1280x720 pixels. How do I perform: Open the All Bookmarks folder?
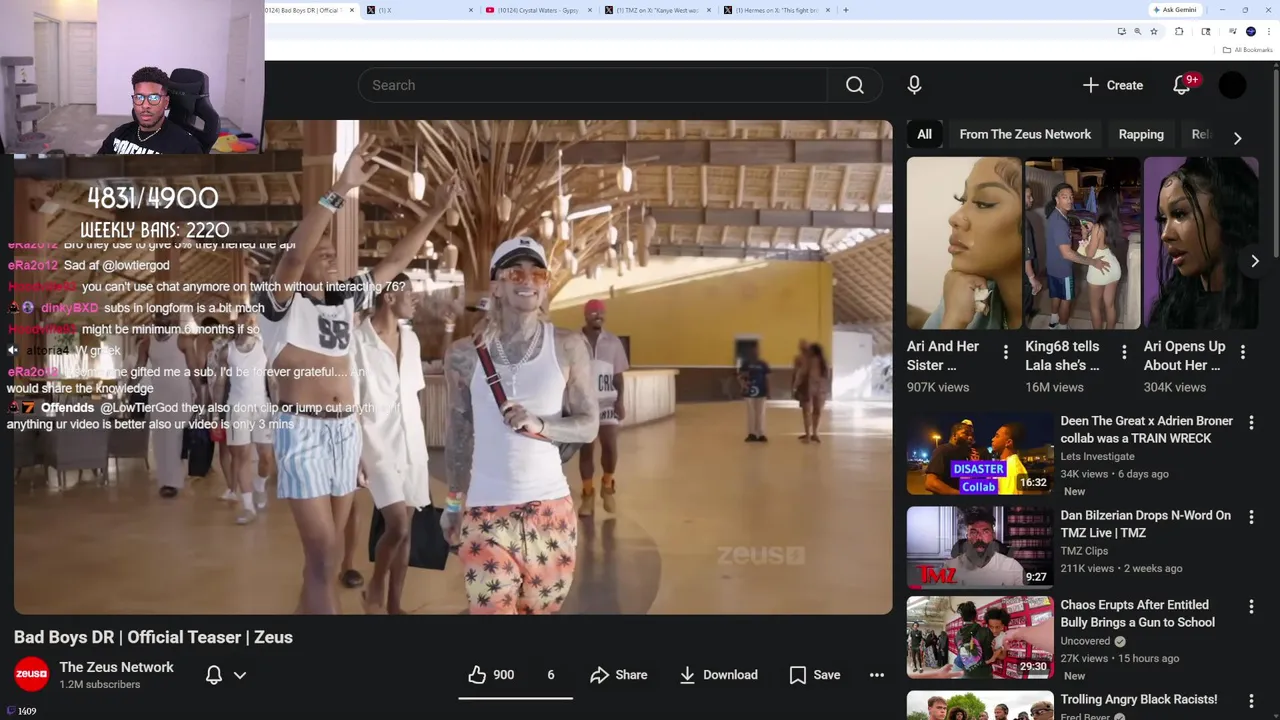(x=1247, y=50)
